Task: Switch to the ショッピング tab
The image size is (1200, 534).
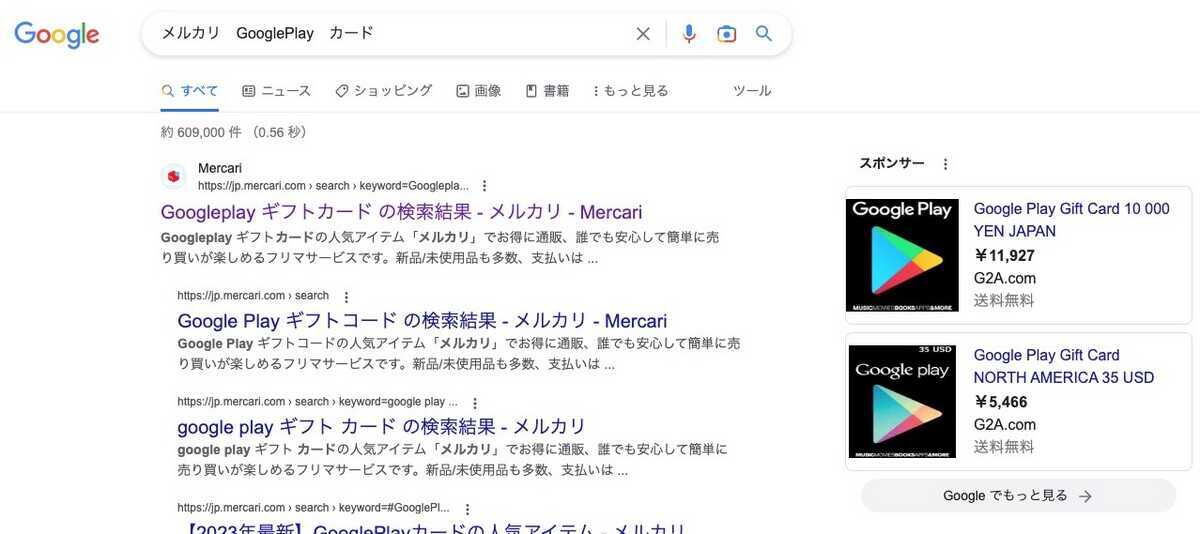Action: 383,91
